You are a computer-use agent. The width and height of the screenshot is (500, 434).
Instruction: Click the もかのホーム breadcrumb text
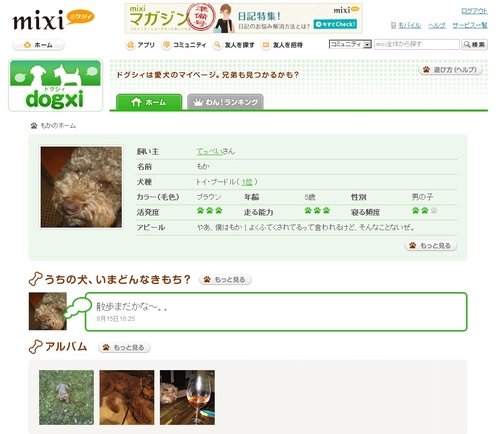pos(58,126)
